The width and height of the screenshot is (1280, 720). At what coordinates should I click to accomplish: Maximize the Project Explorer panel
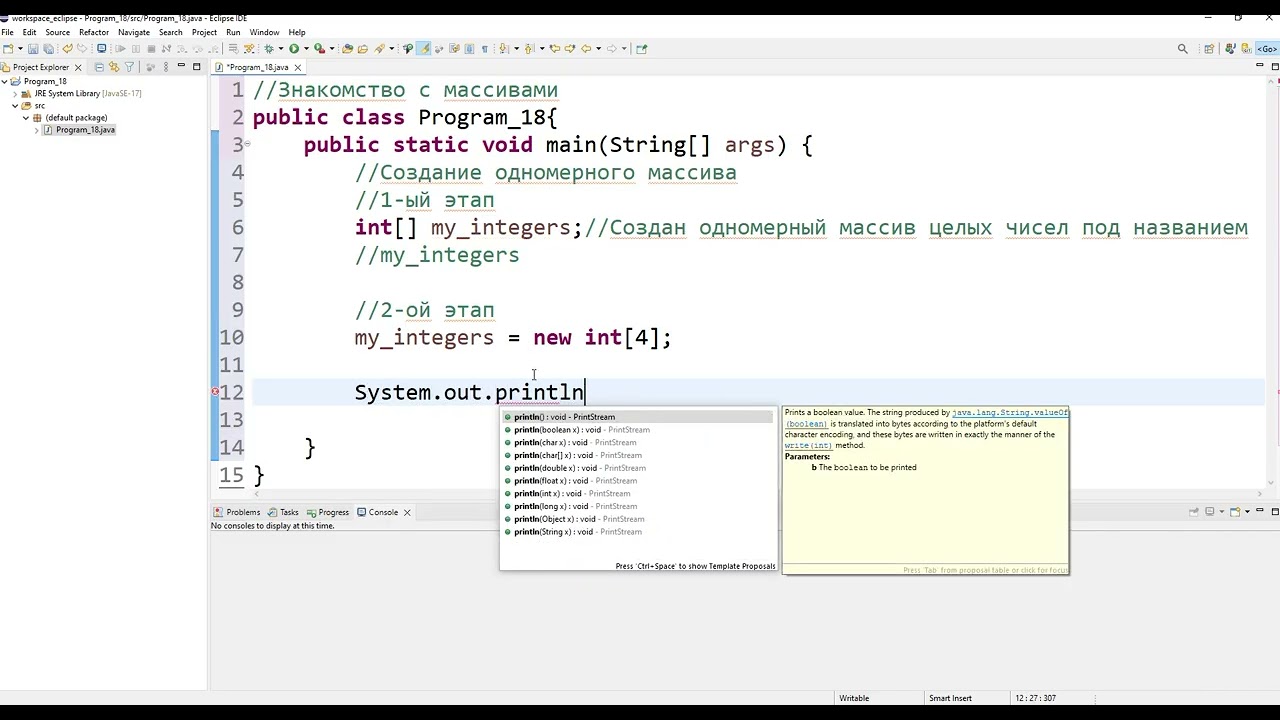(x=196, y=66)
